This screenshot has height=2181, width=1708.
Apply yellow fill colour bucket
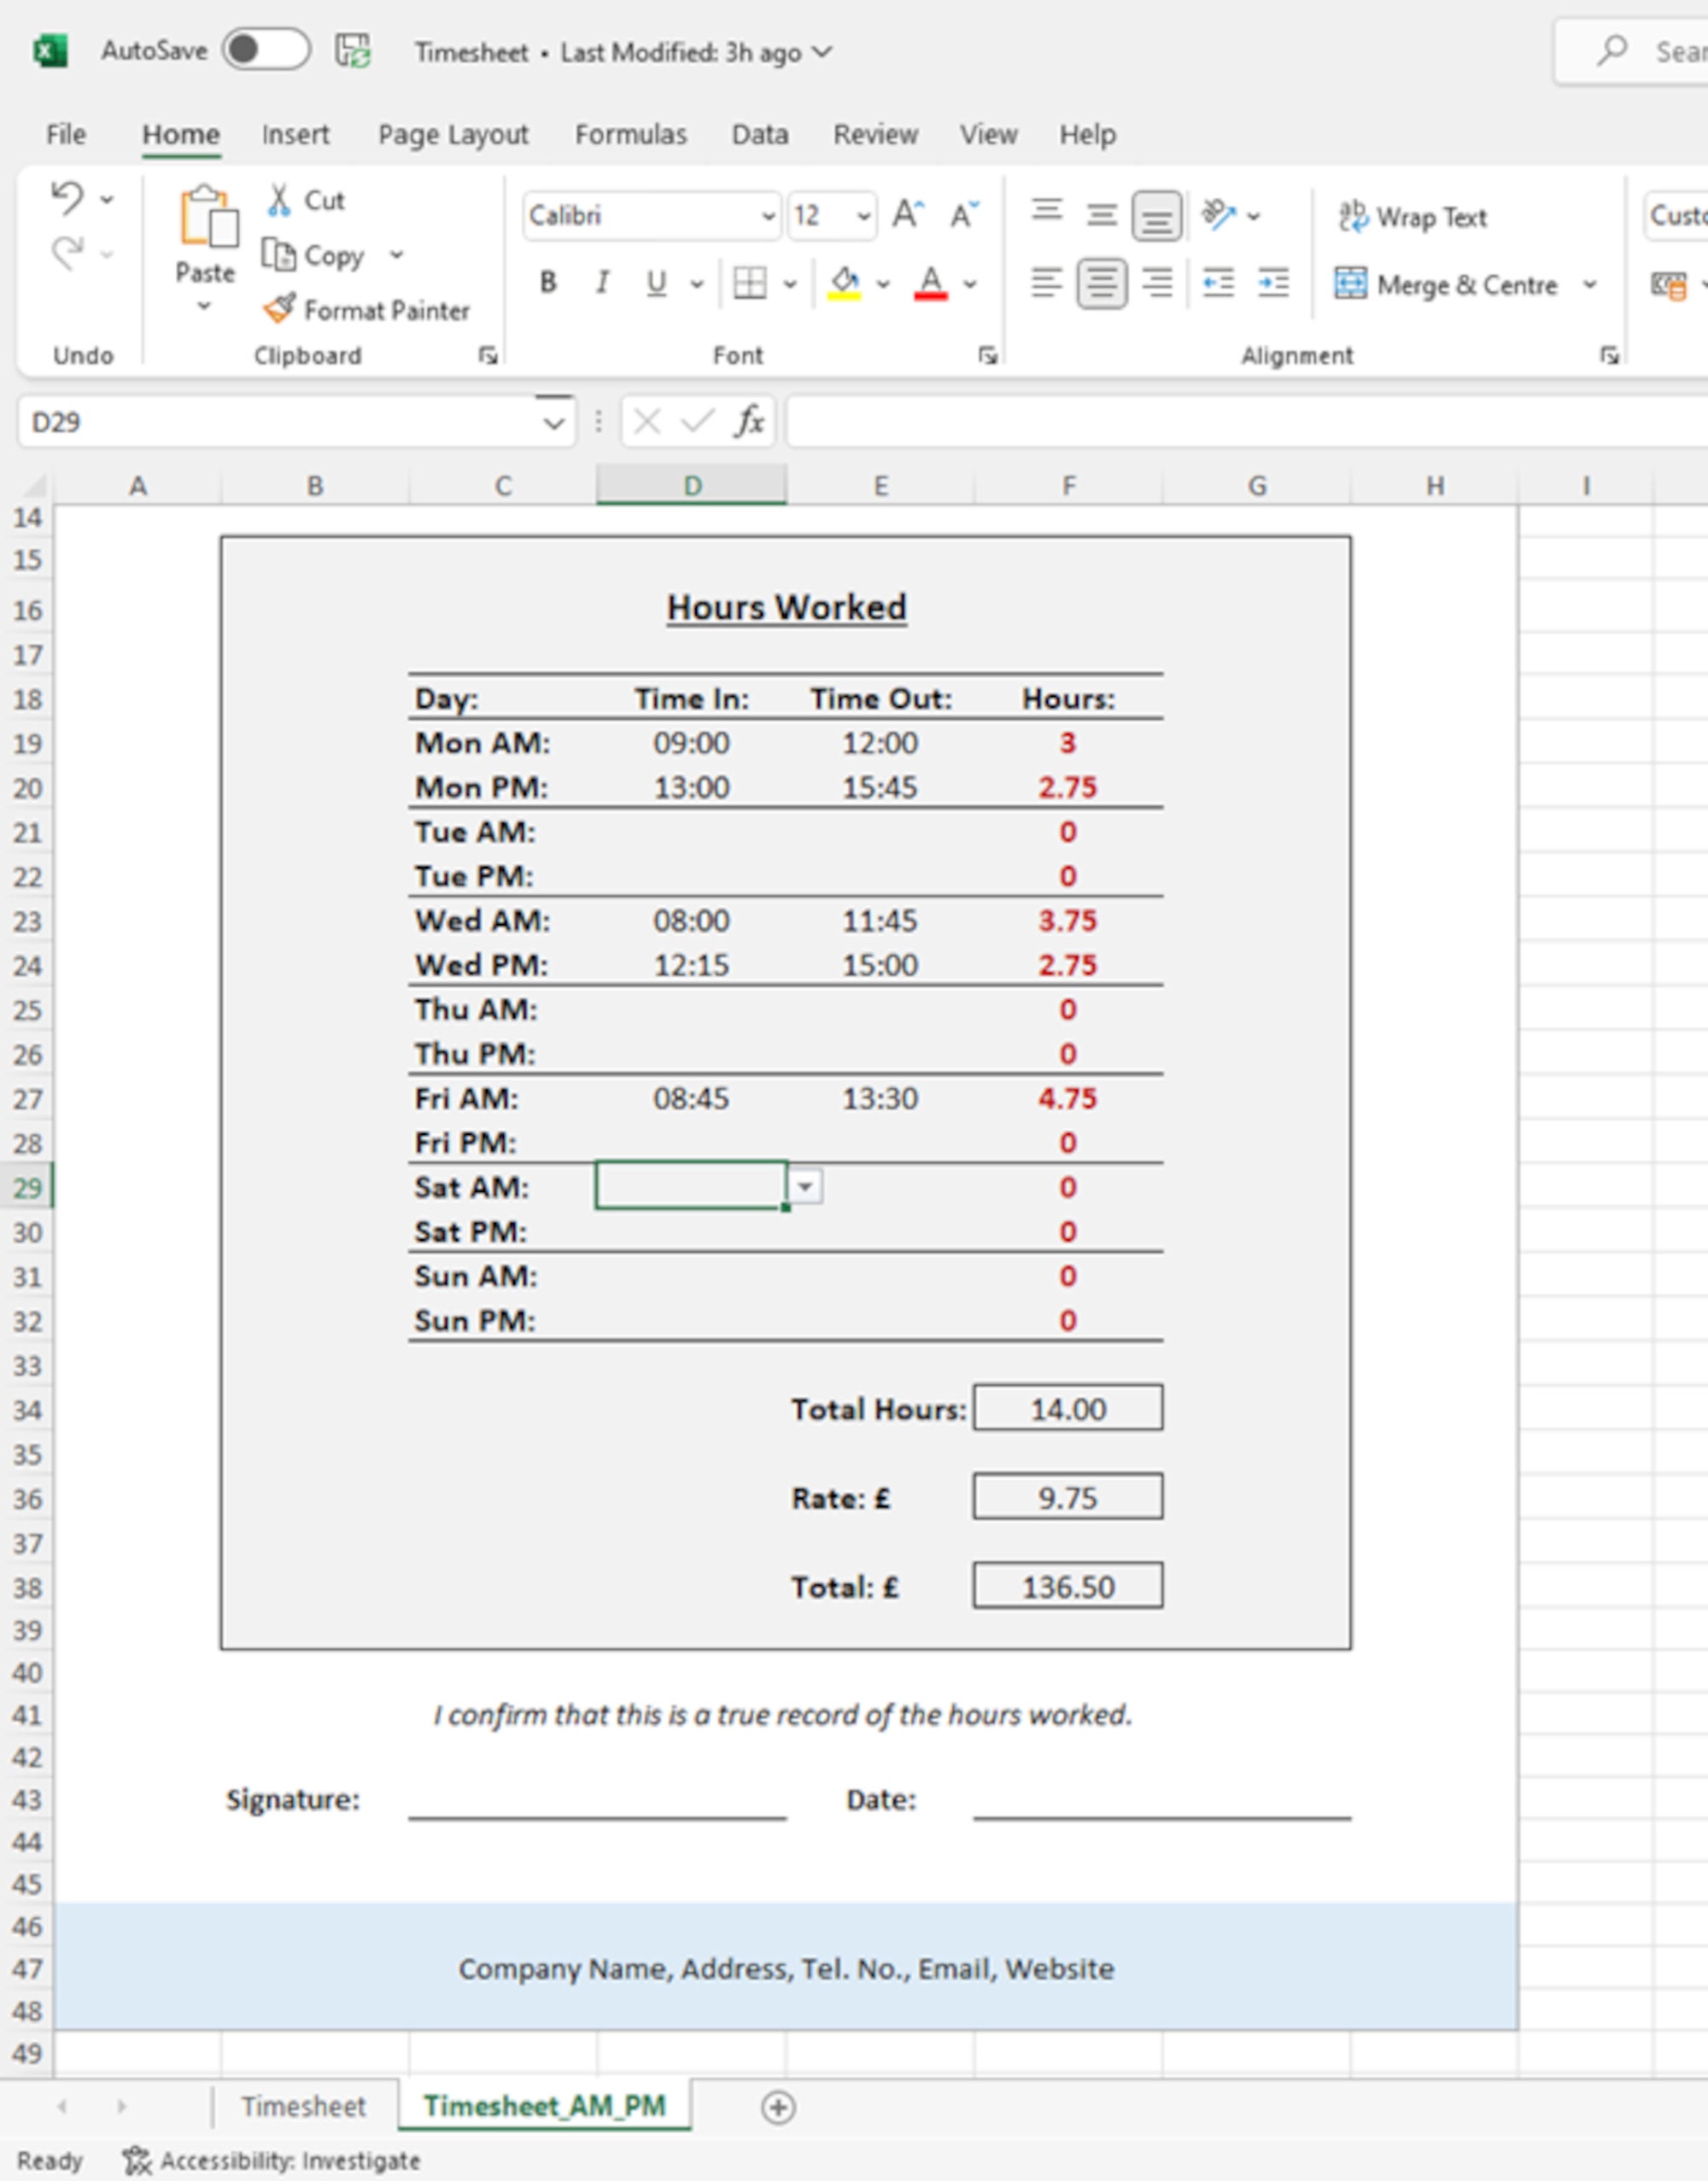844,283
